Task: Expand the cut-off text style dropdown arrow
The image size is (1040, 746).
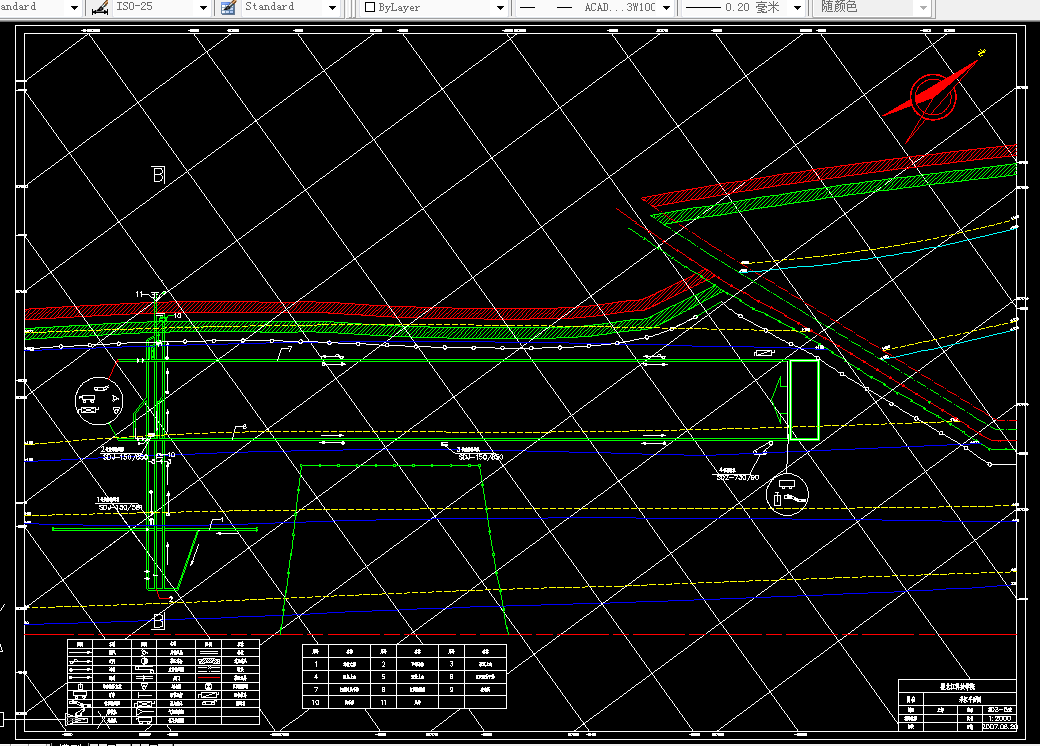Action: pyautogui.click(x=74, y=8)
